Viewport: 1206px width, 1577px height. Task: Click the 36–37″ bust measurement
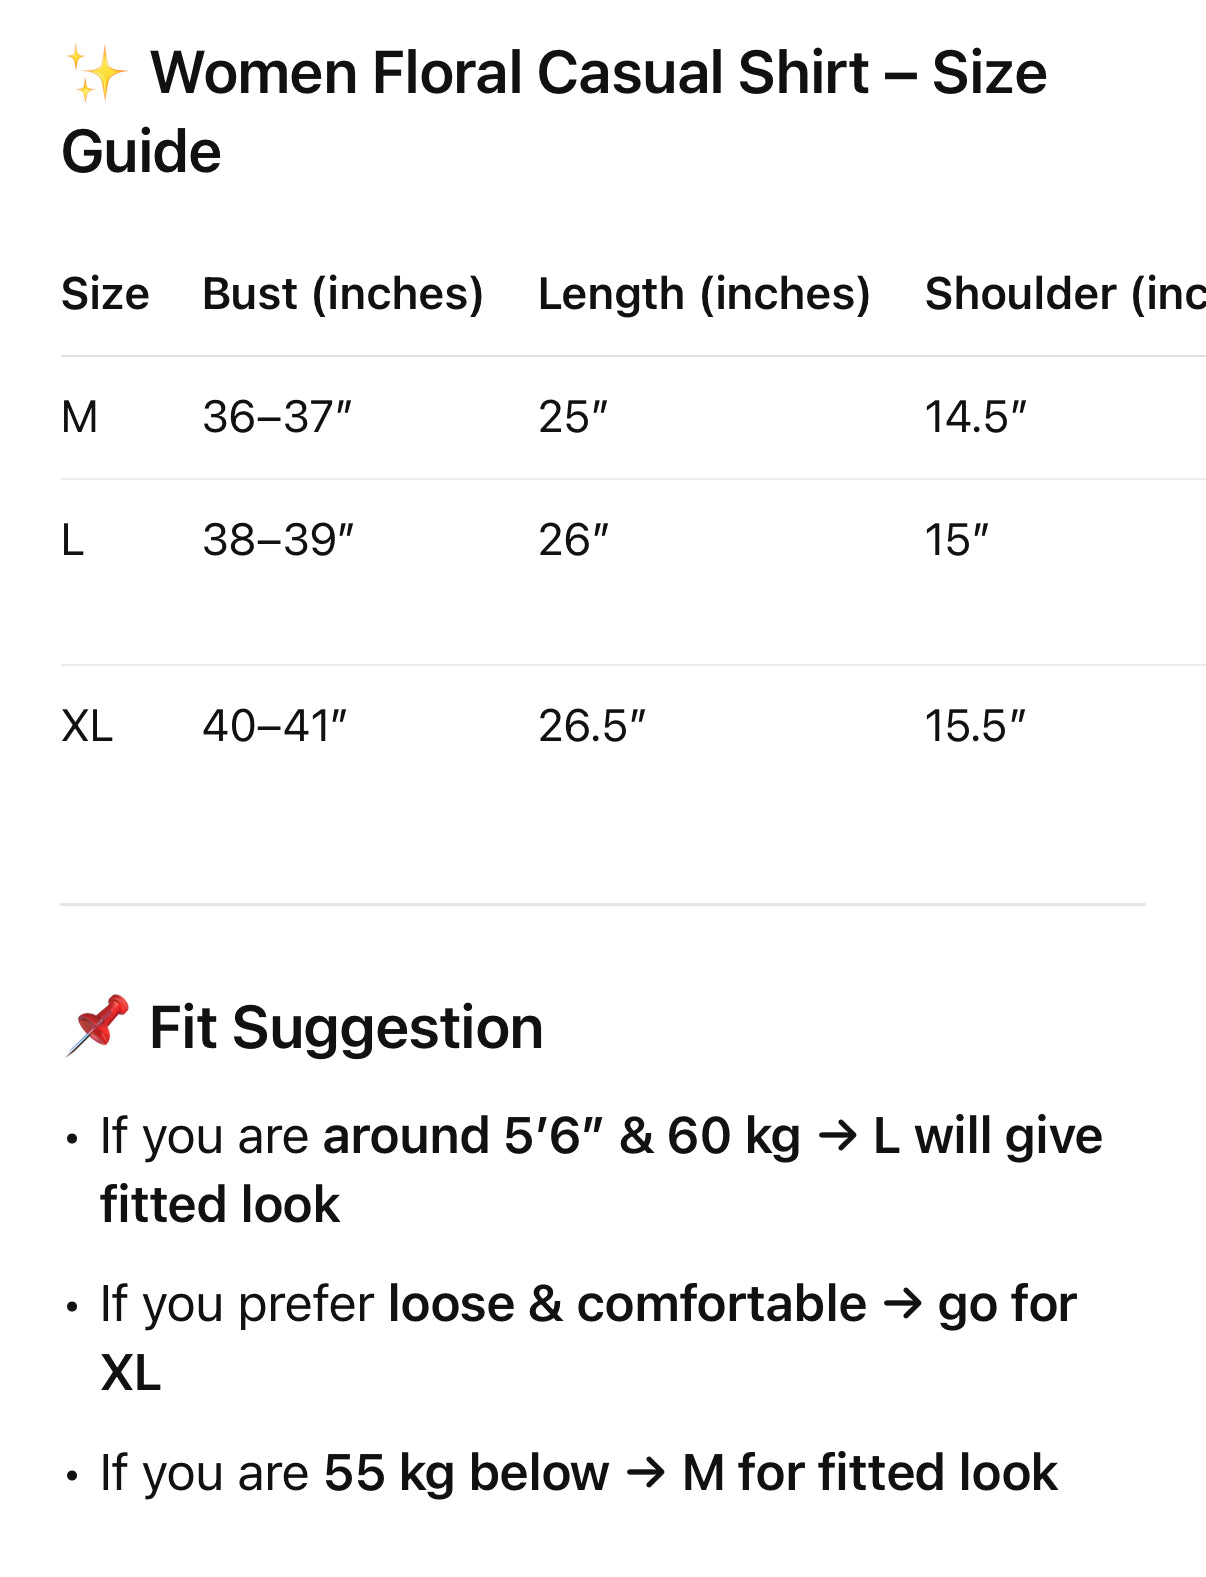point(277,417)
